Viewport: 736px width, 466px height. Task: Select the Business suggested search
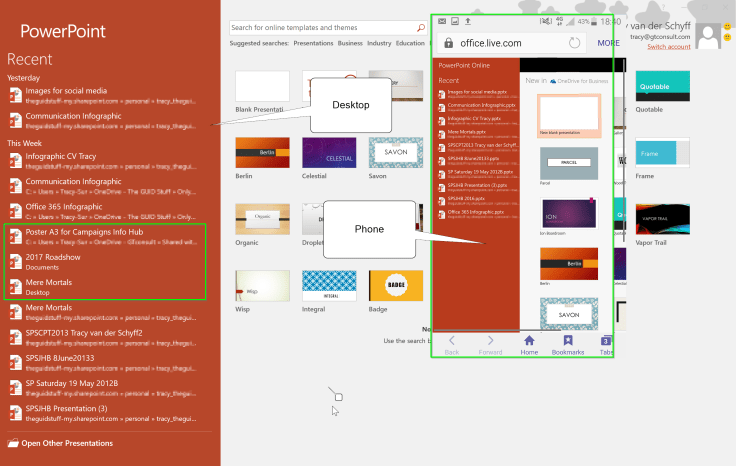pyautogui.click(x=350, y=44)
